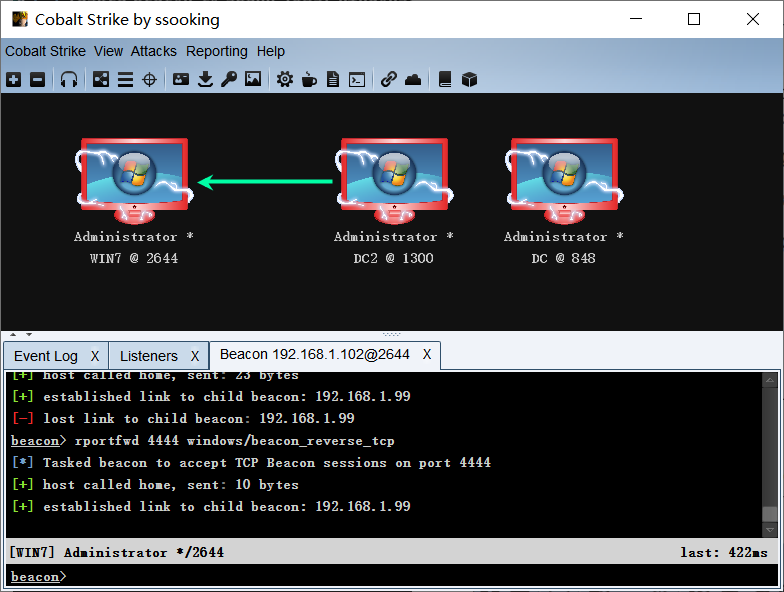This screenshot has width=784, height=592.
Task: Expand split pane with down arrow
Action: tap(29, 334)
